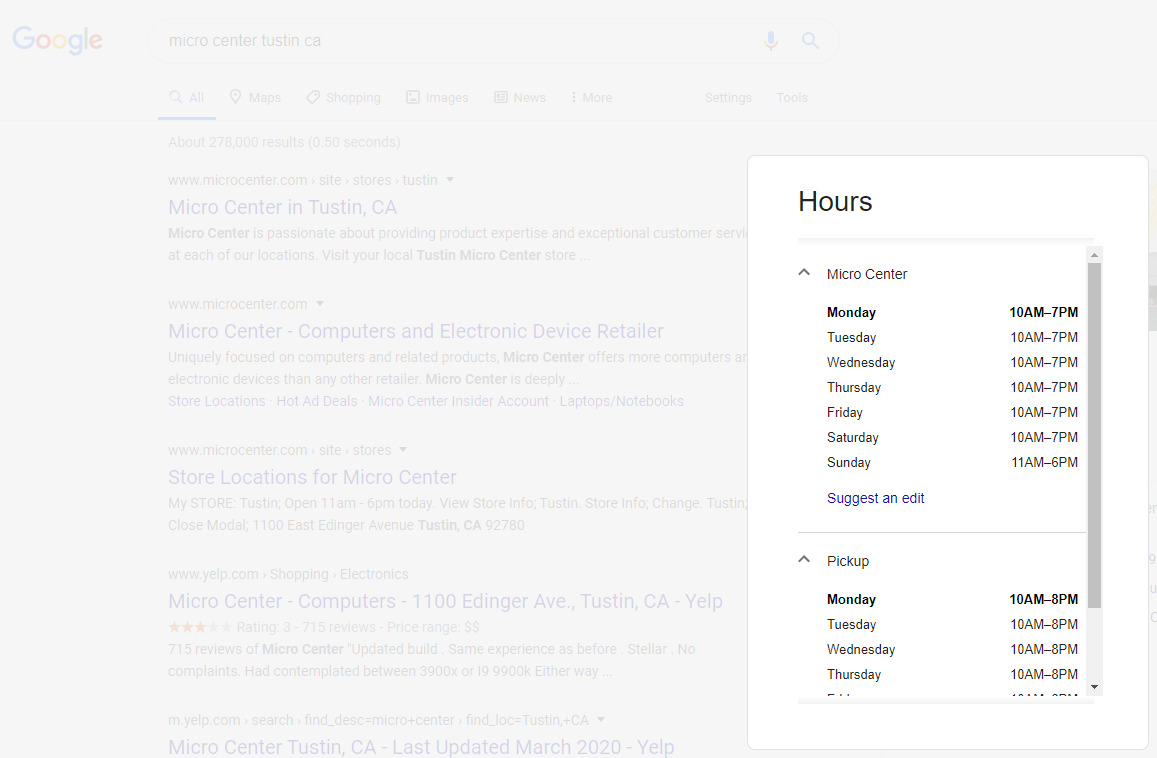The image size is (1157, 758).
Task: Click the hours panel scroll down arrow
Action: 1094,686
